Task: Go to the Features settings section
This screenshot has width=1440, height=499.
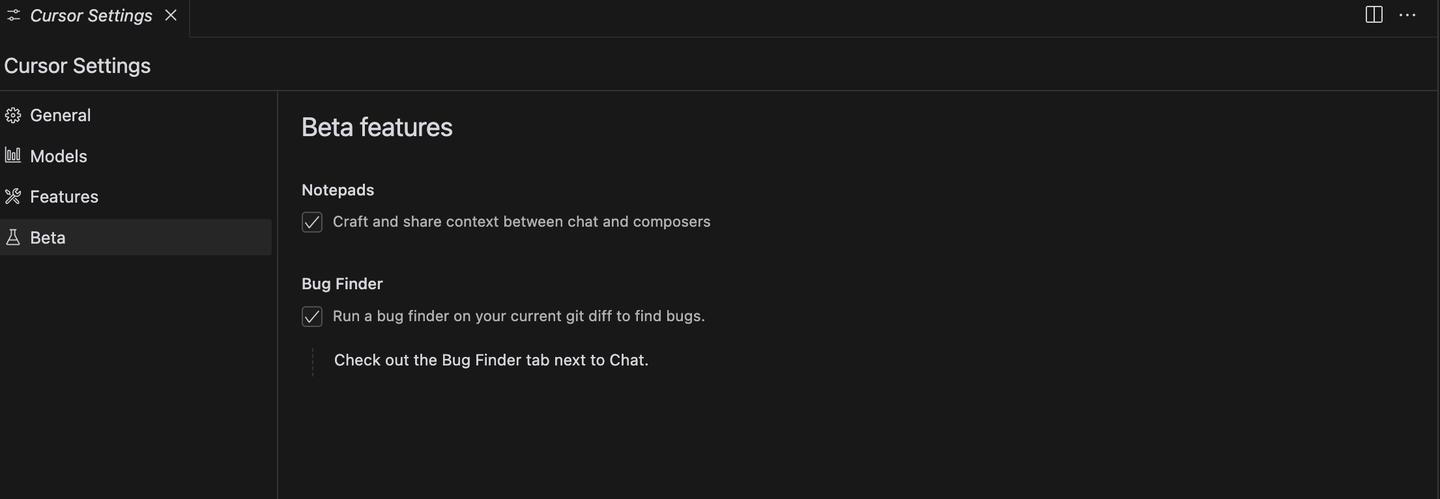Action: click(64, 197)
